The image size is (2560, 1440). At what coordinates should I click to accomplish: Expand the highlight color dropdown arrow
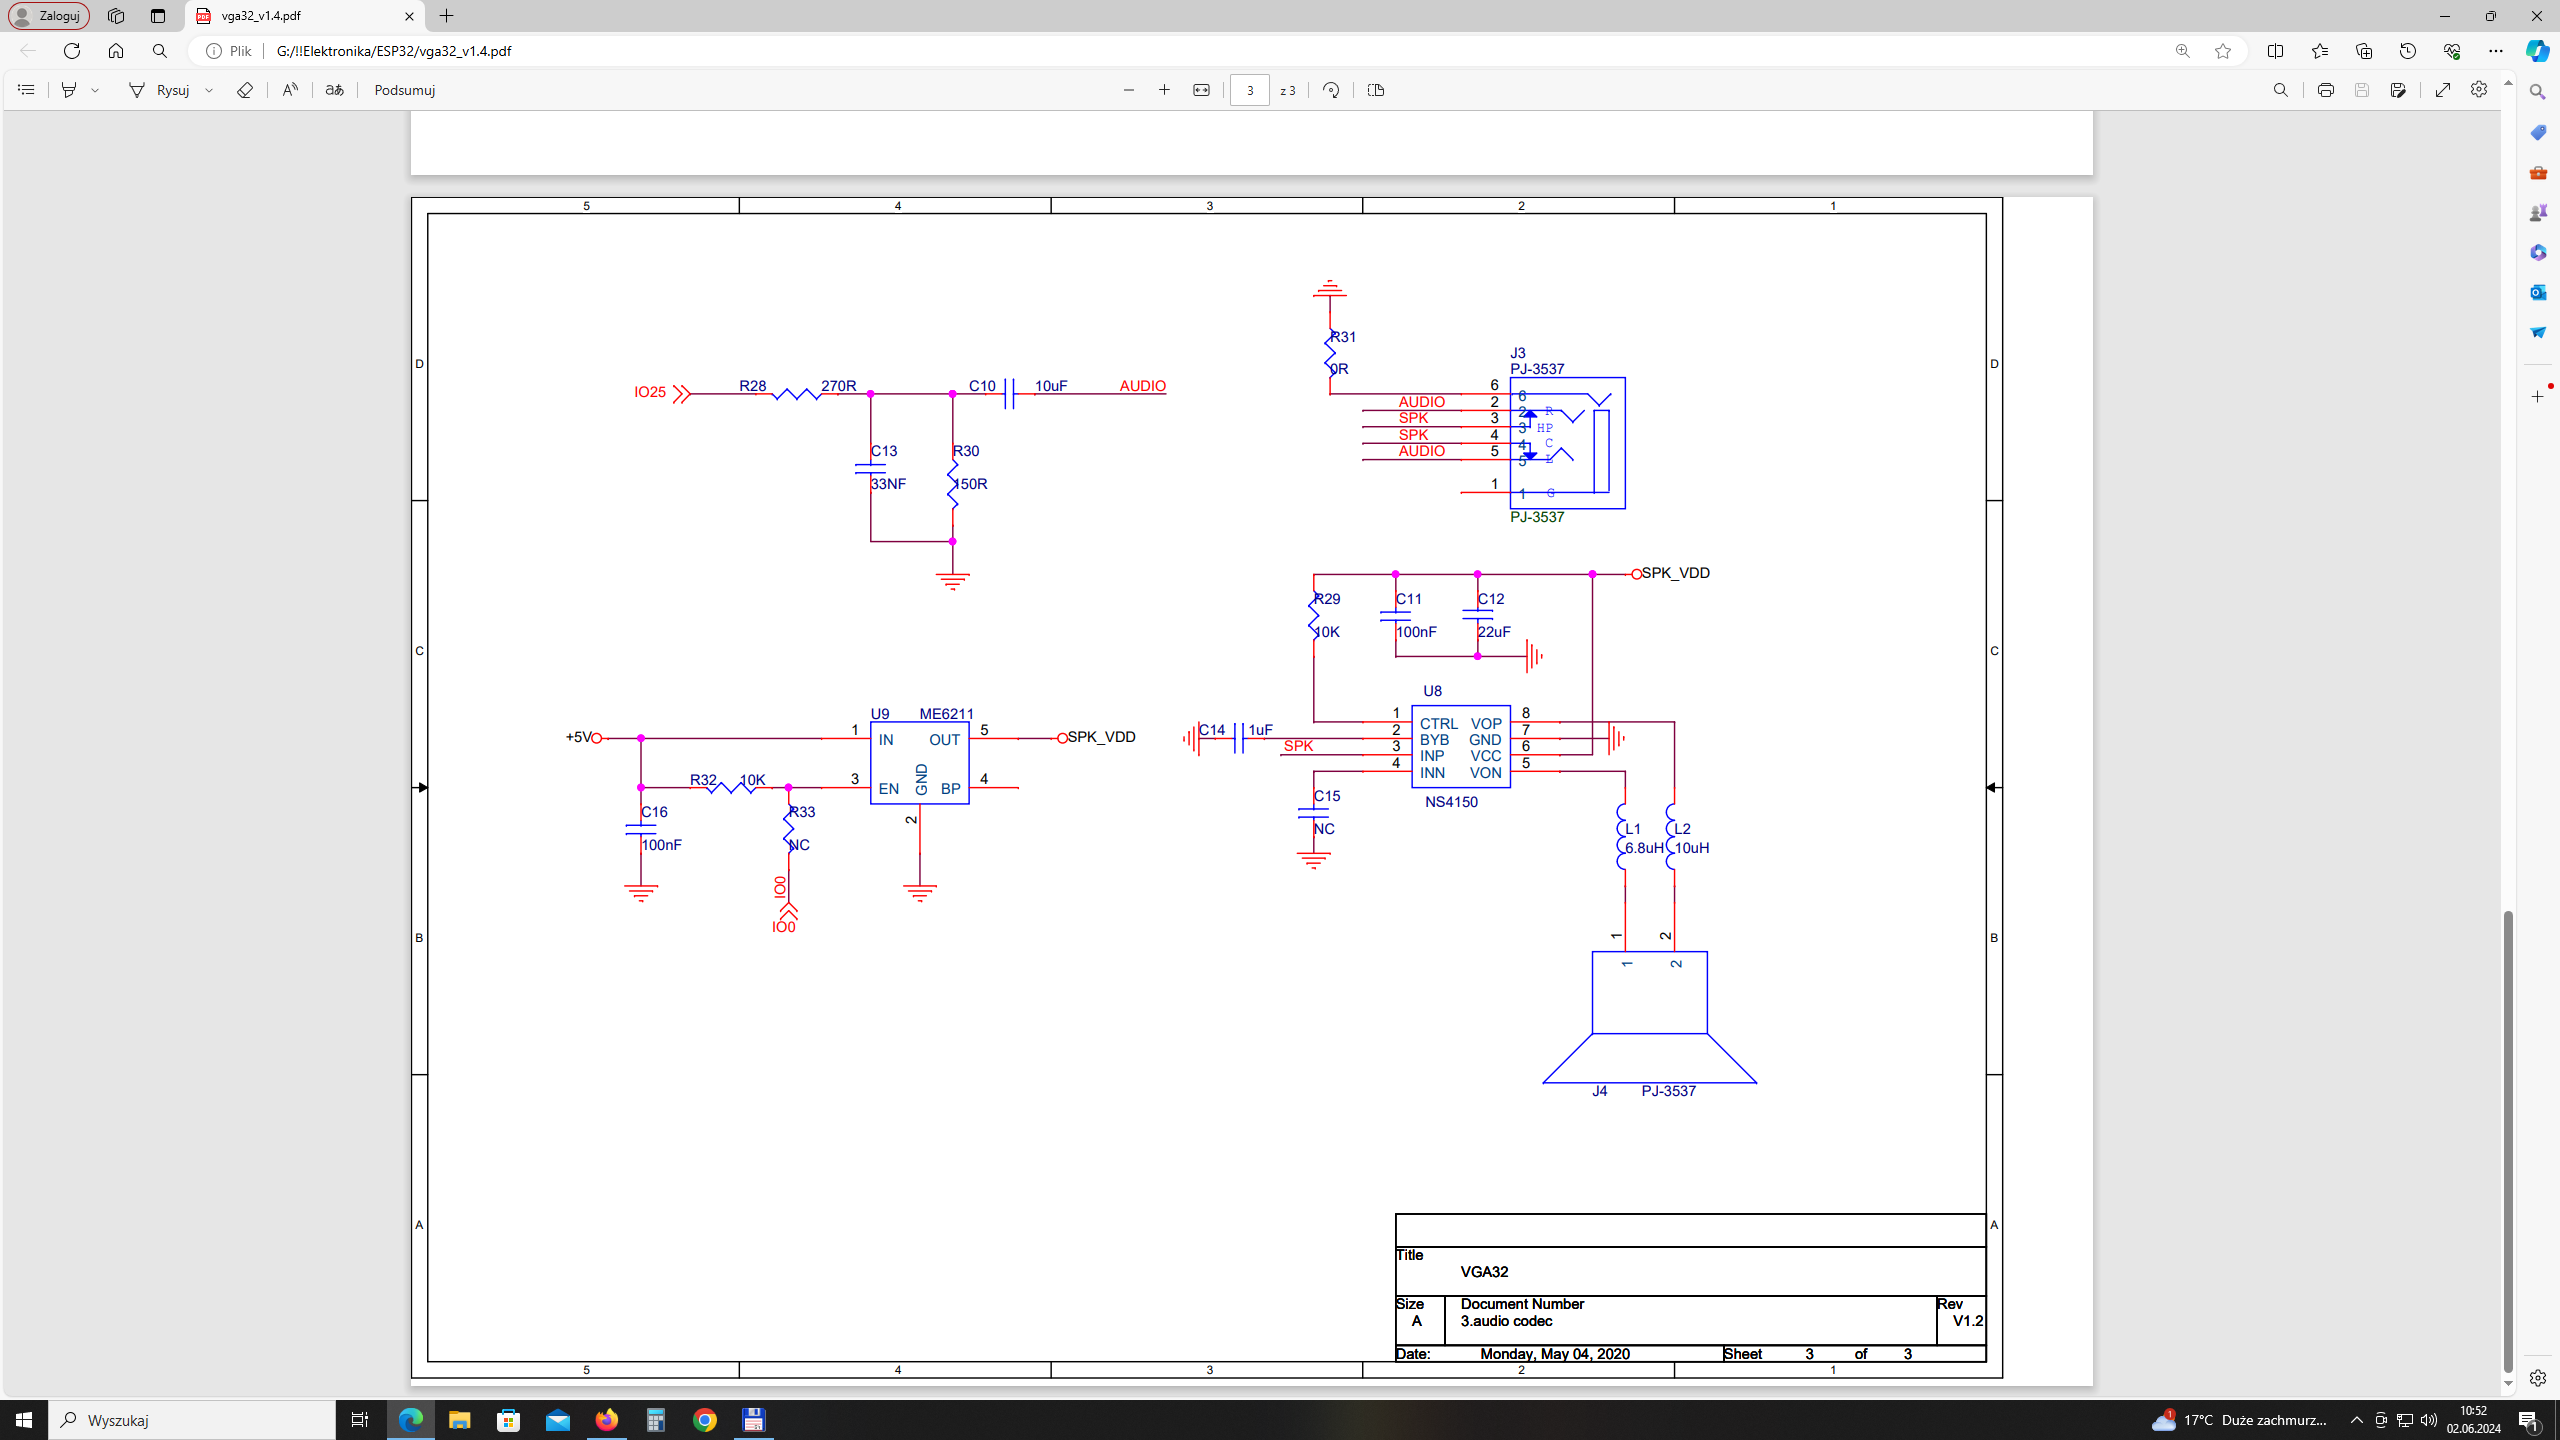click(96, 90)
